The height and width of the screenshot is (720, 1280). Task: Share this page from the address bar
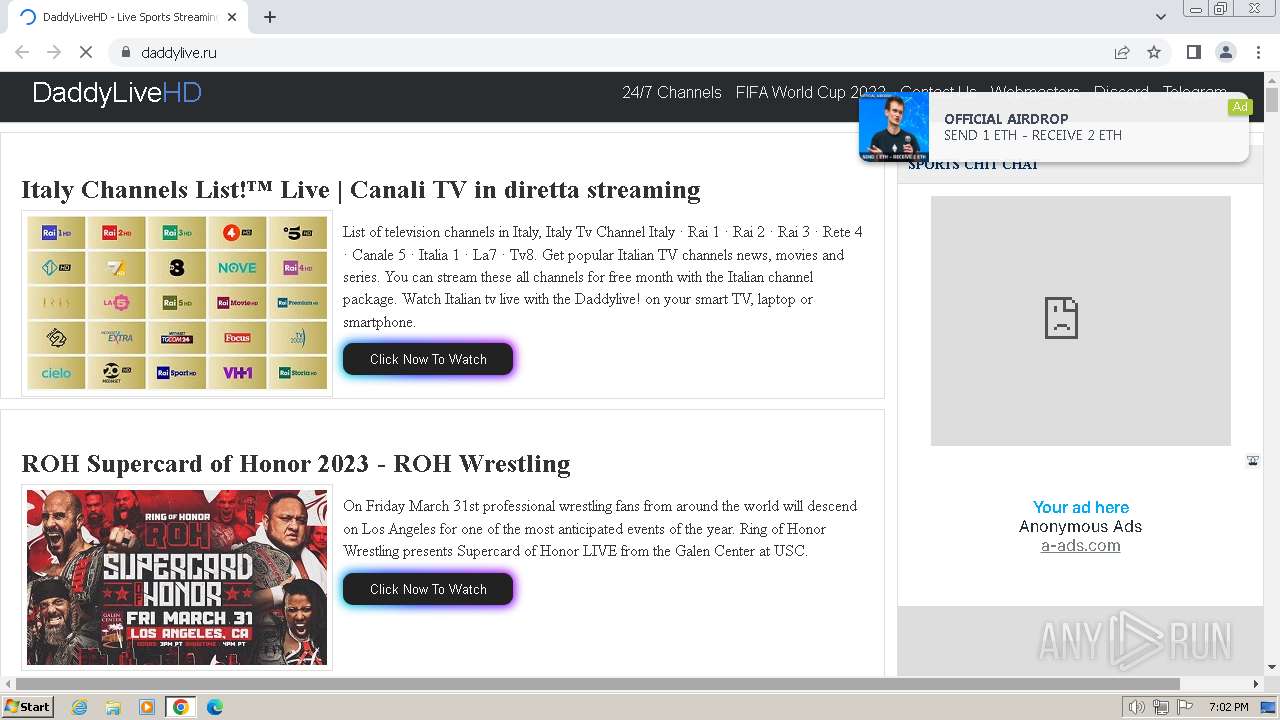(1122, 52)
